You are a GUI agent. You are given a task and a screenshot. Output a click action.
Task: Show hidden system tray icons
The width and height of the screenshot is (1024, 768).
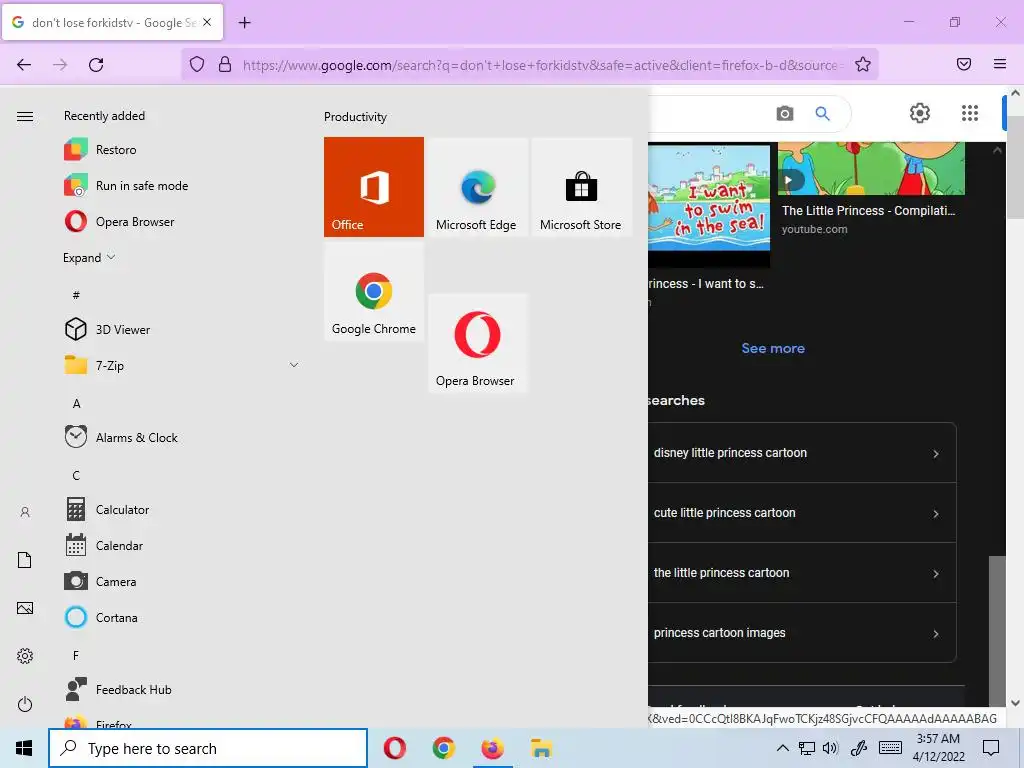(782, 748)
